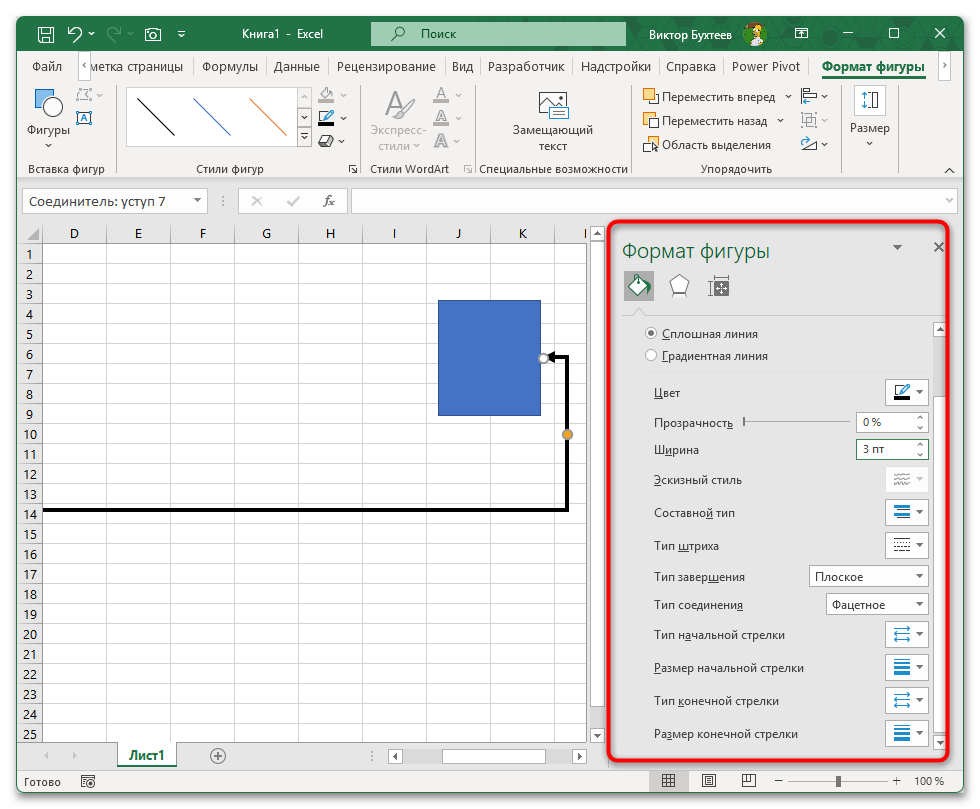Open the Вид tab
Viewport: 980px width, 809px height.
click(462, 66)
